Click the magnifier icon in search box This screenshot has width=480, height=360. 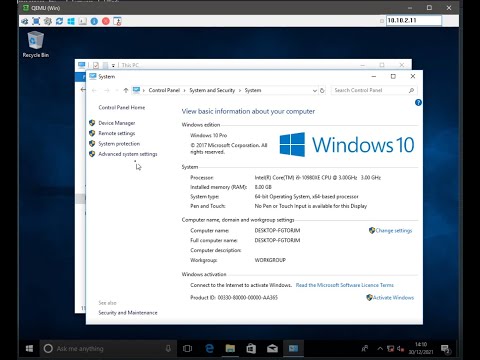[411, 90]
